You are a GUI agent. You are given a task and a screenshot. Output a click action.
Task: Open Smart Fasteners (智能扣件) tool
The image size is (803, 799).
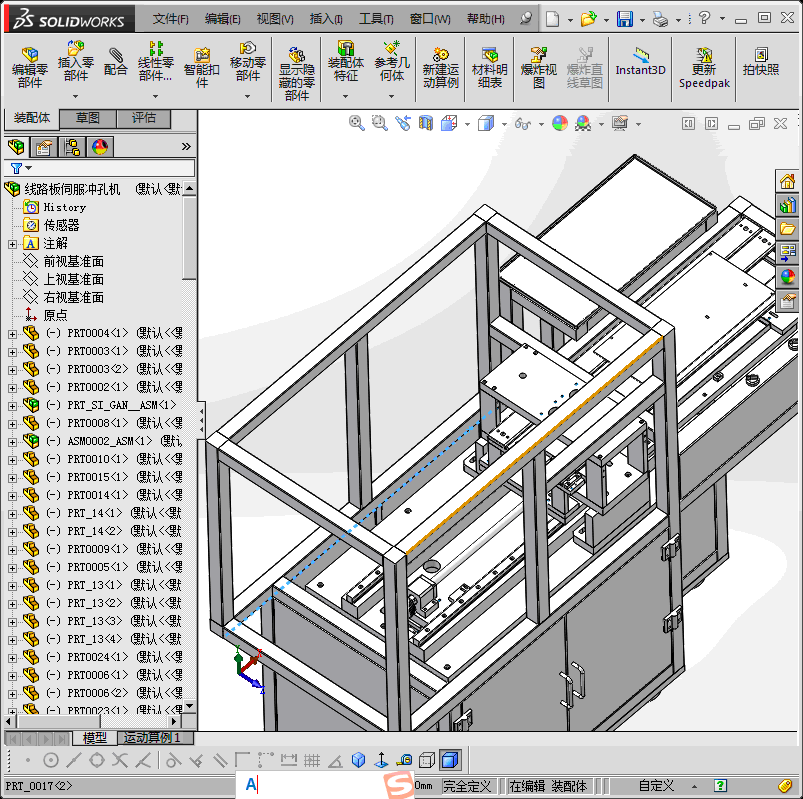point(202,67)
